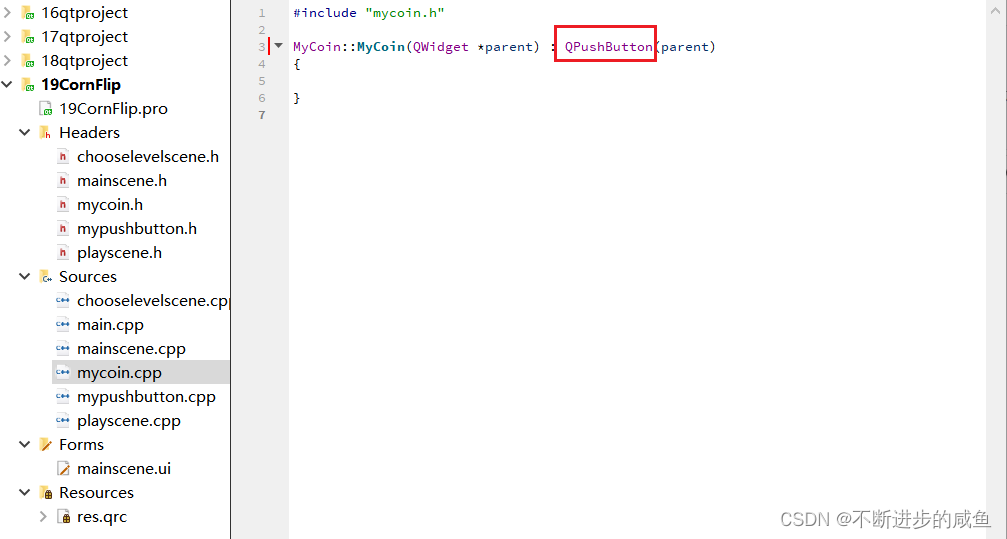
Task: Fold the MyCoin constructor at line 3
Action: [x=279, y=46]
